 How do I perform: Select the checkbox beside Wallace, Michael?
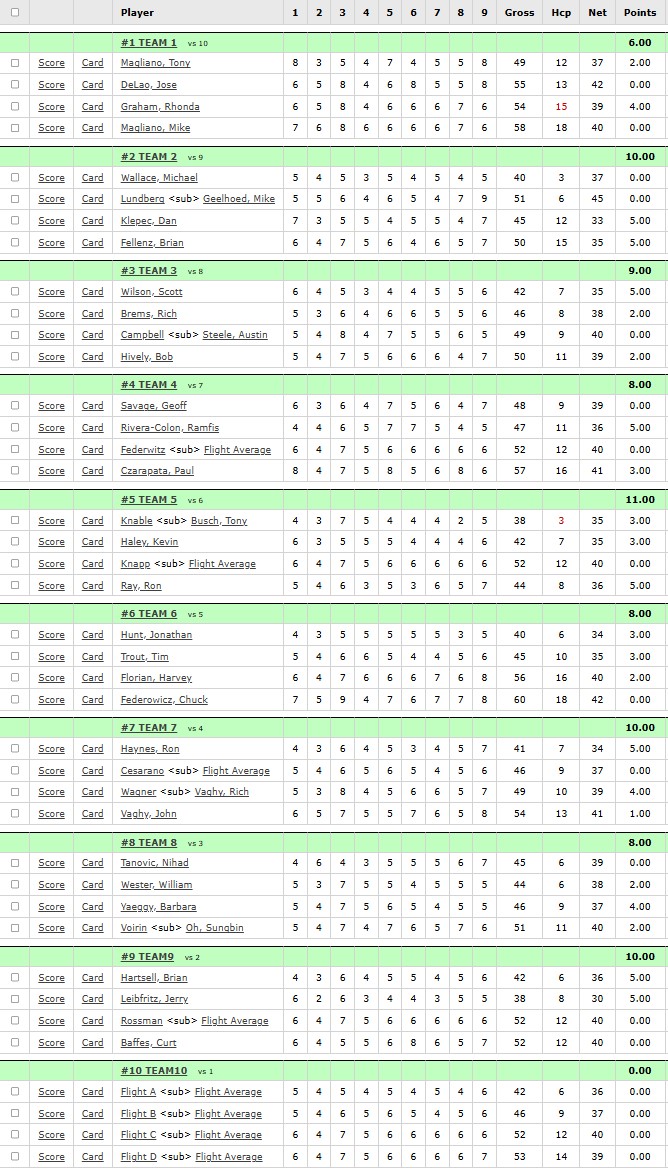15,177
